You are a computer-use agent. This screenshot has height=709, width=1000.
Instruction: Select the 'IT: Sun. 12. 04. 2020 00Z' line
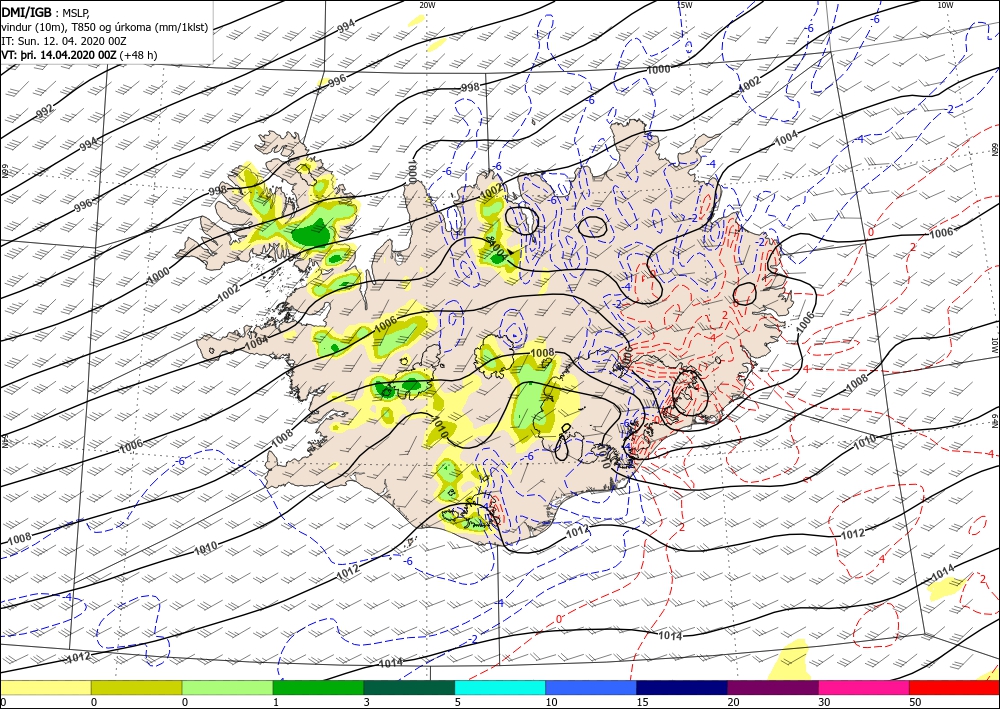tap(64, 41)
